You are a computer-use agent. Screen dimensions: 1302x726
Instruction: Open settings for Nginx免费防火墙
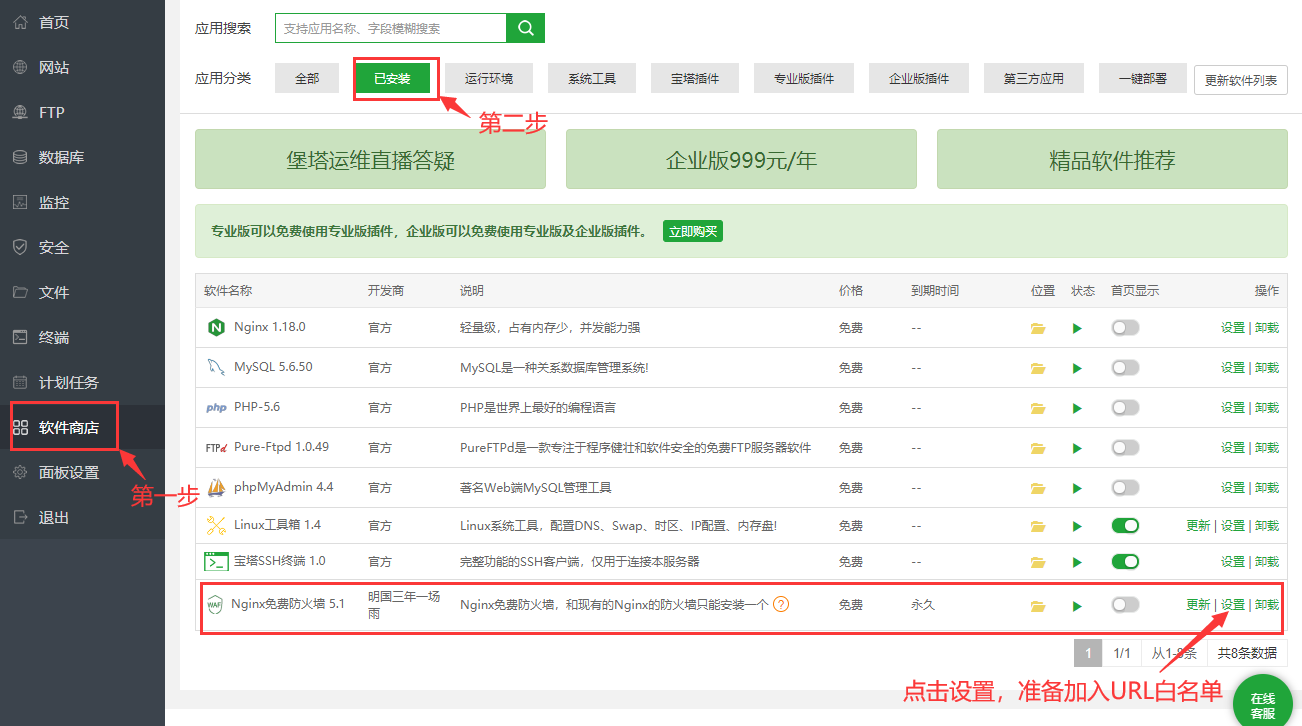(x=1233, y=605)
